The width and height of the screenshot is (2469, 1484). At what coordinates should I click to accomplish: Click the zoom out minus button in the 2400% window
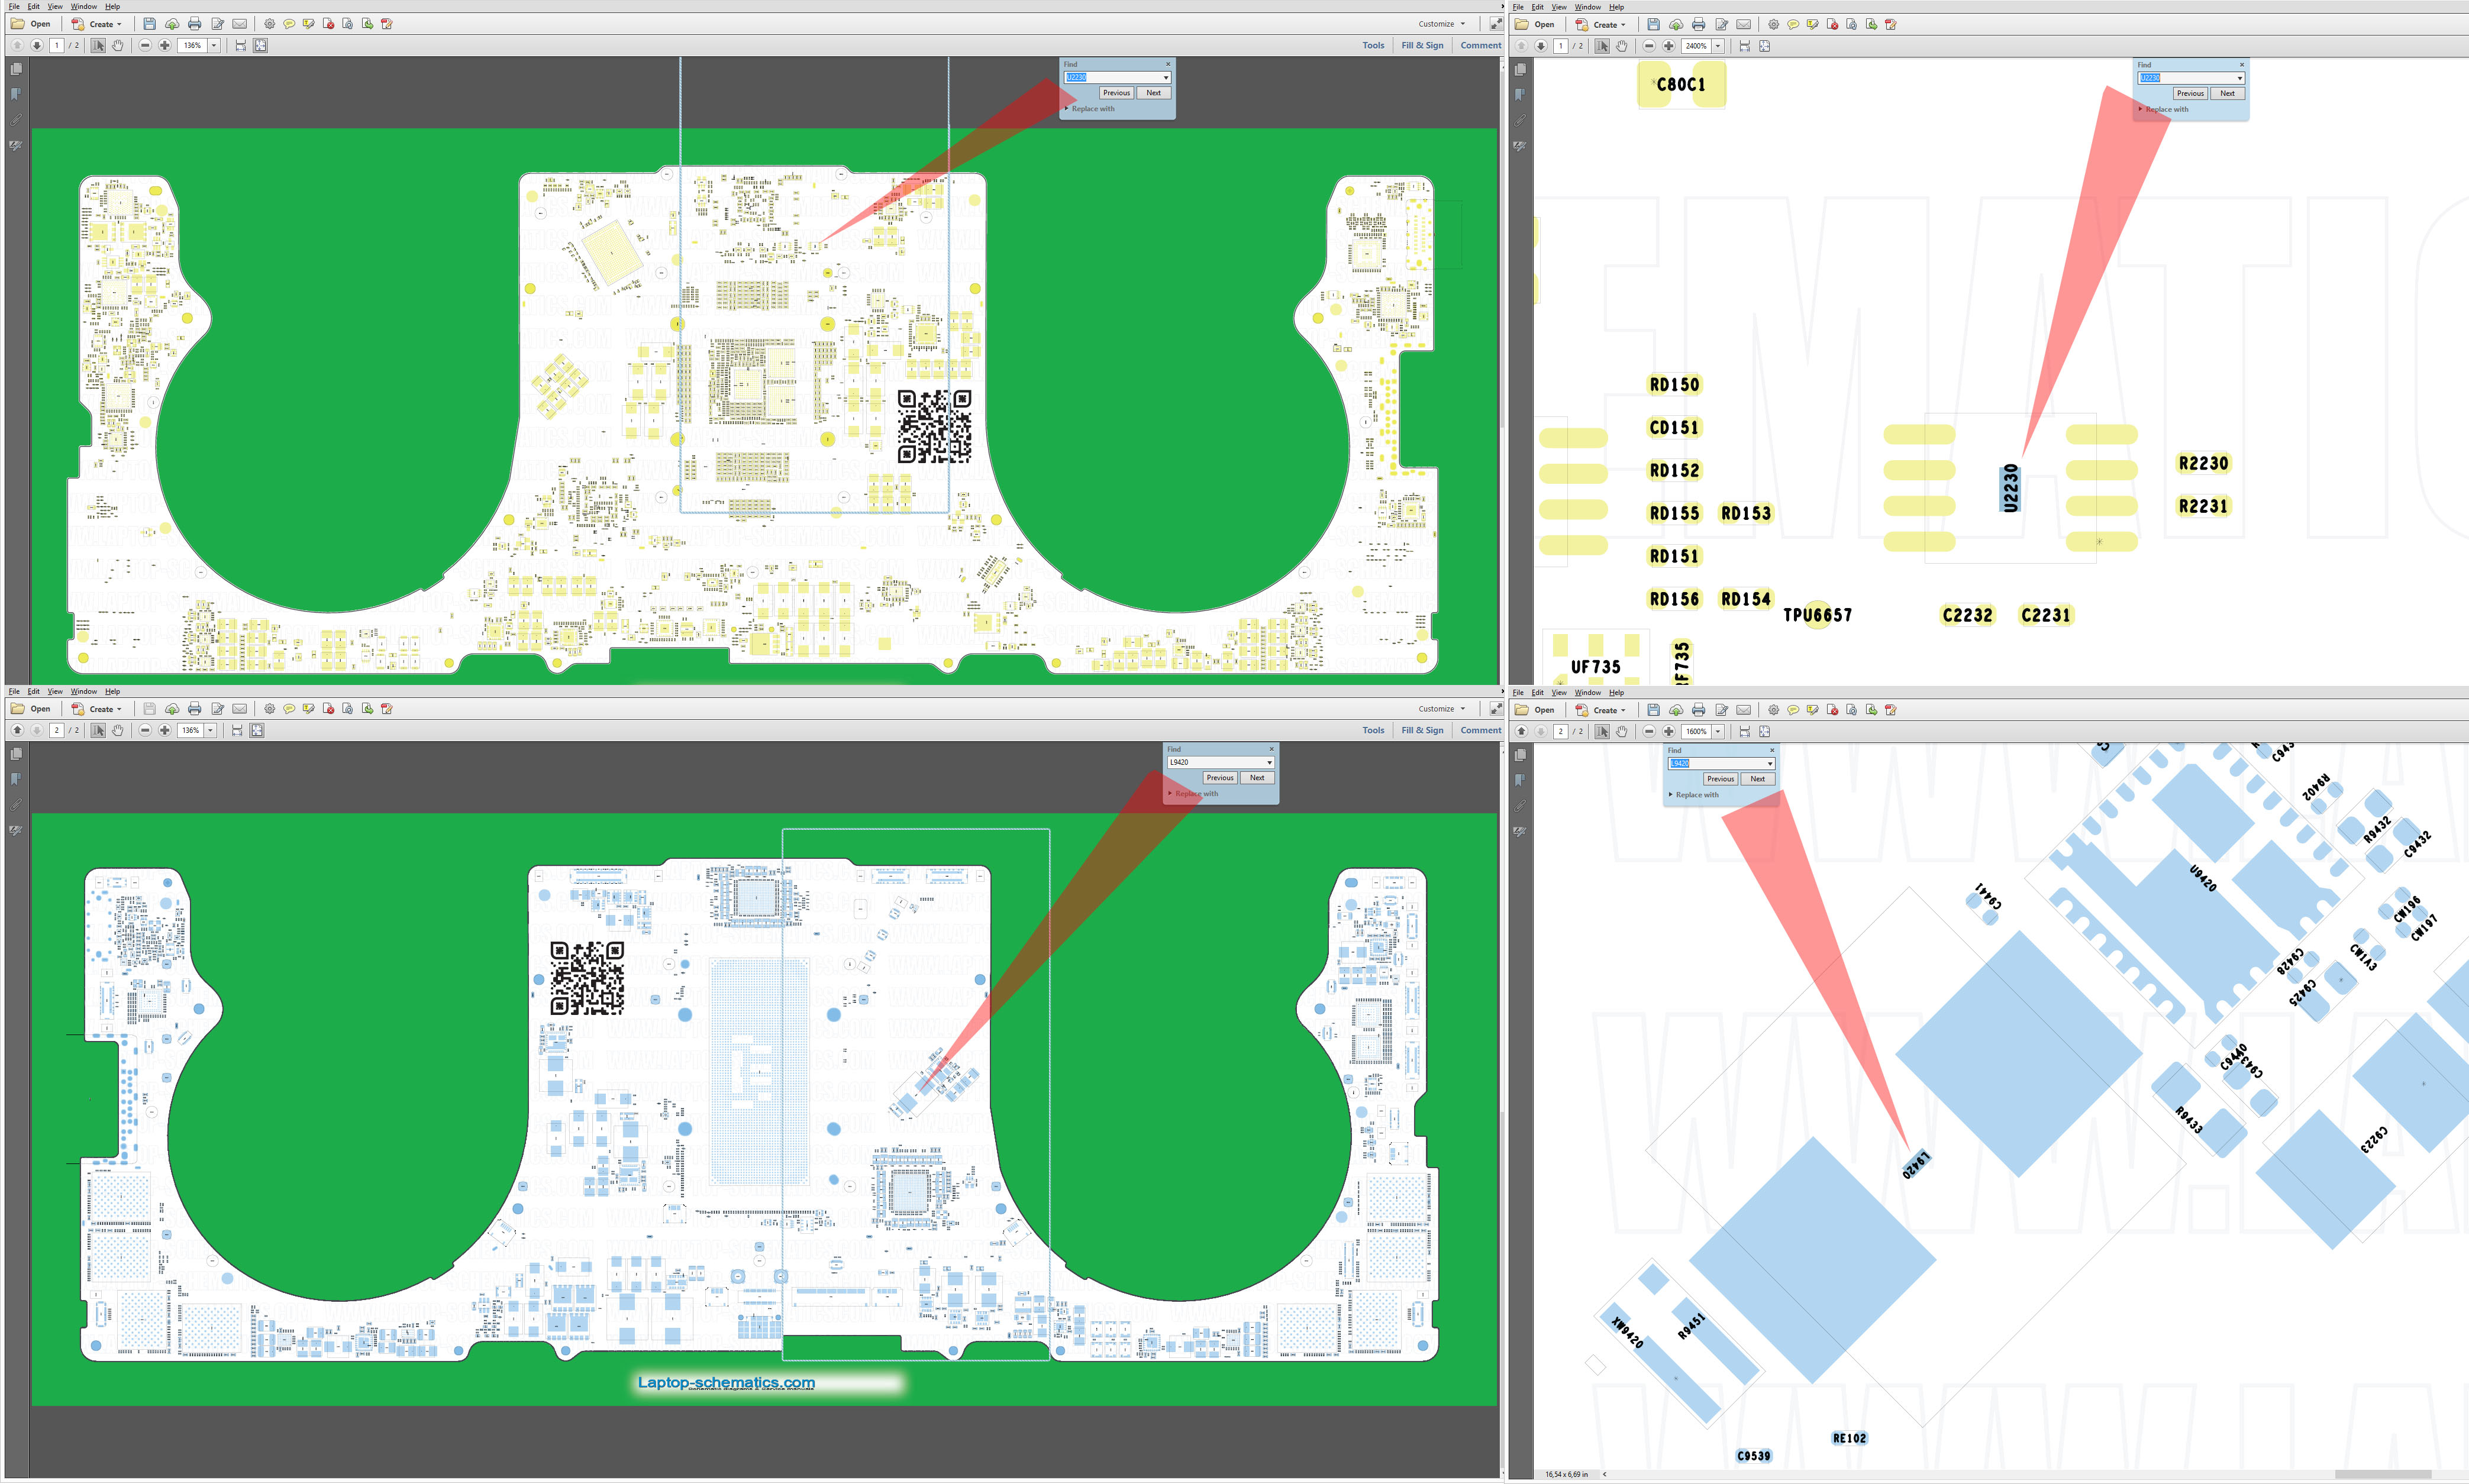coord(1649,46)
